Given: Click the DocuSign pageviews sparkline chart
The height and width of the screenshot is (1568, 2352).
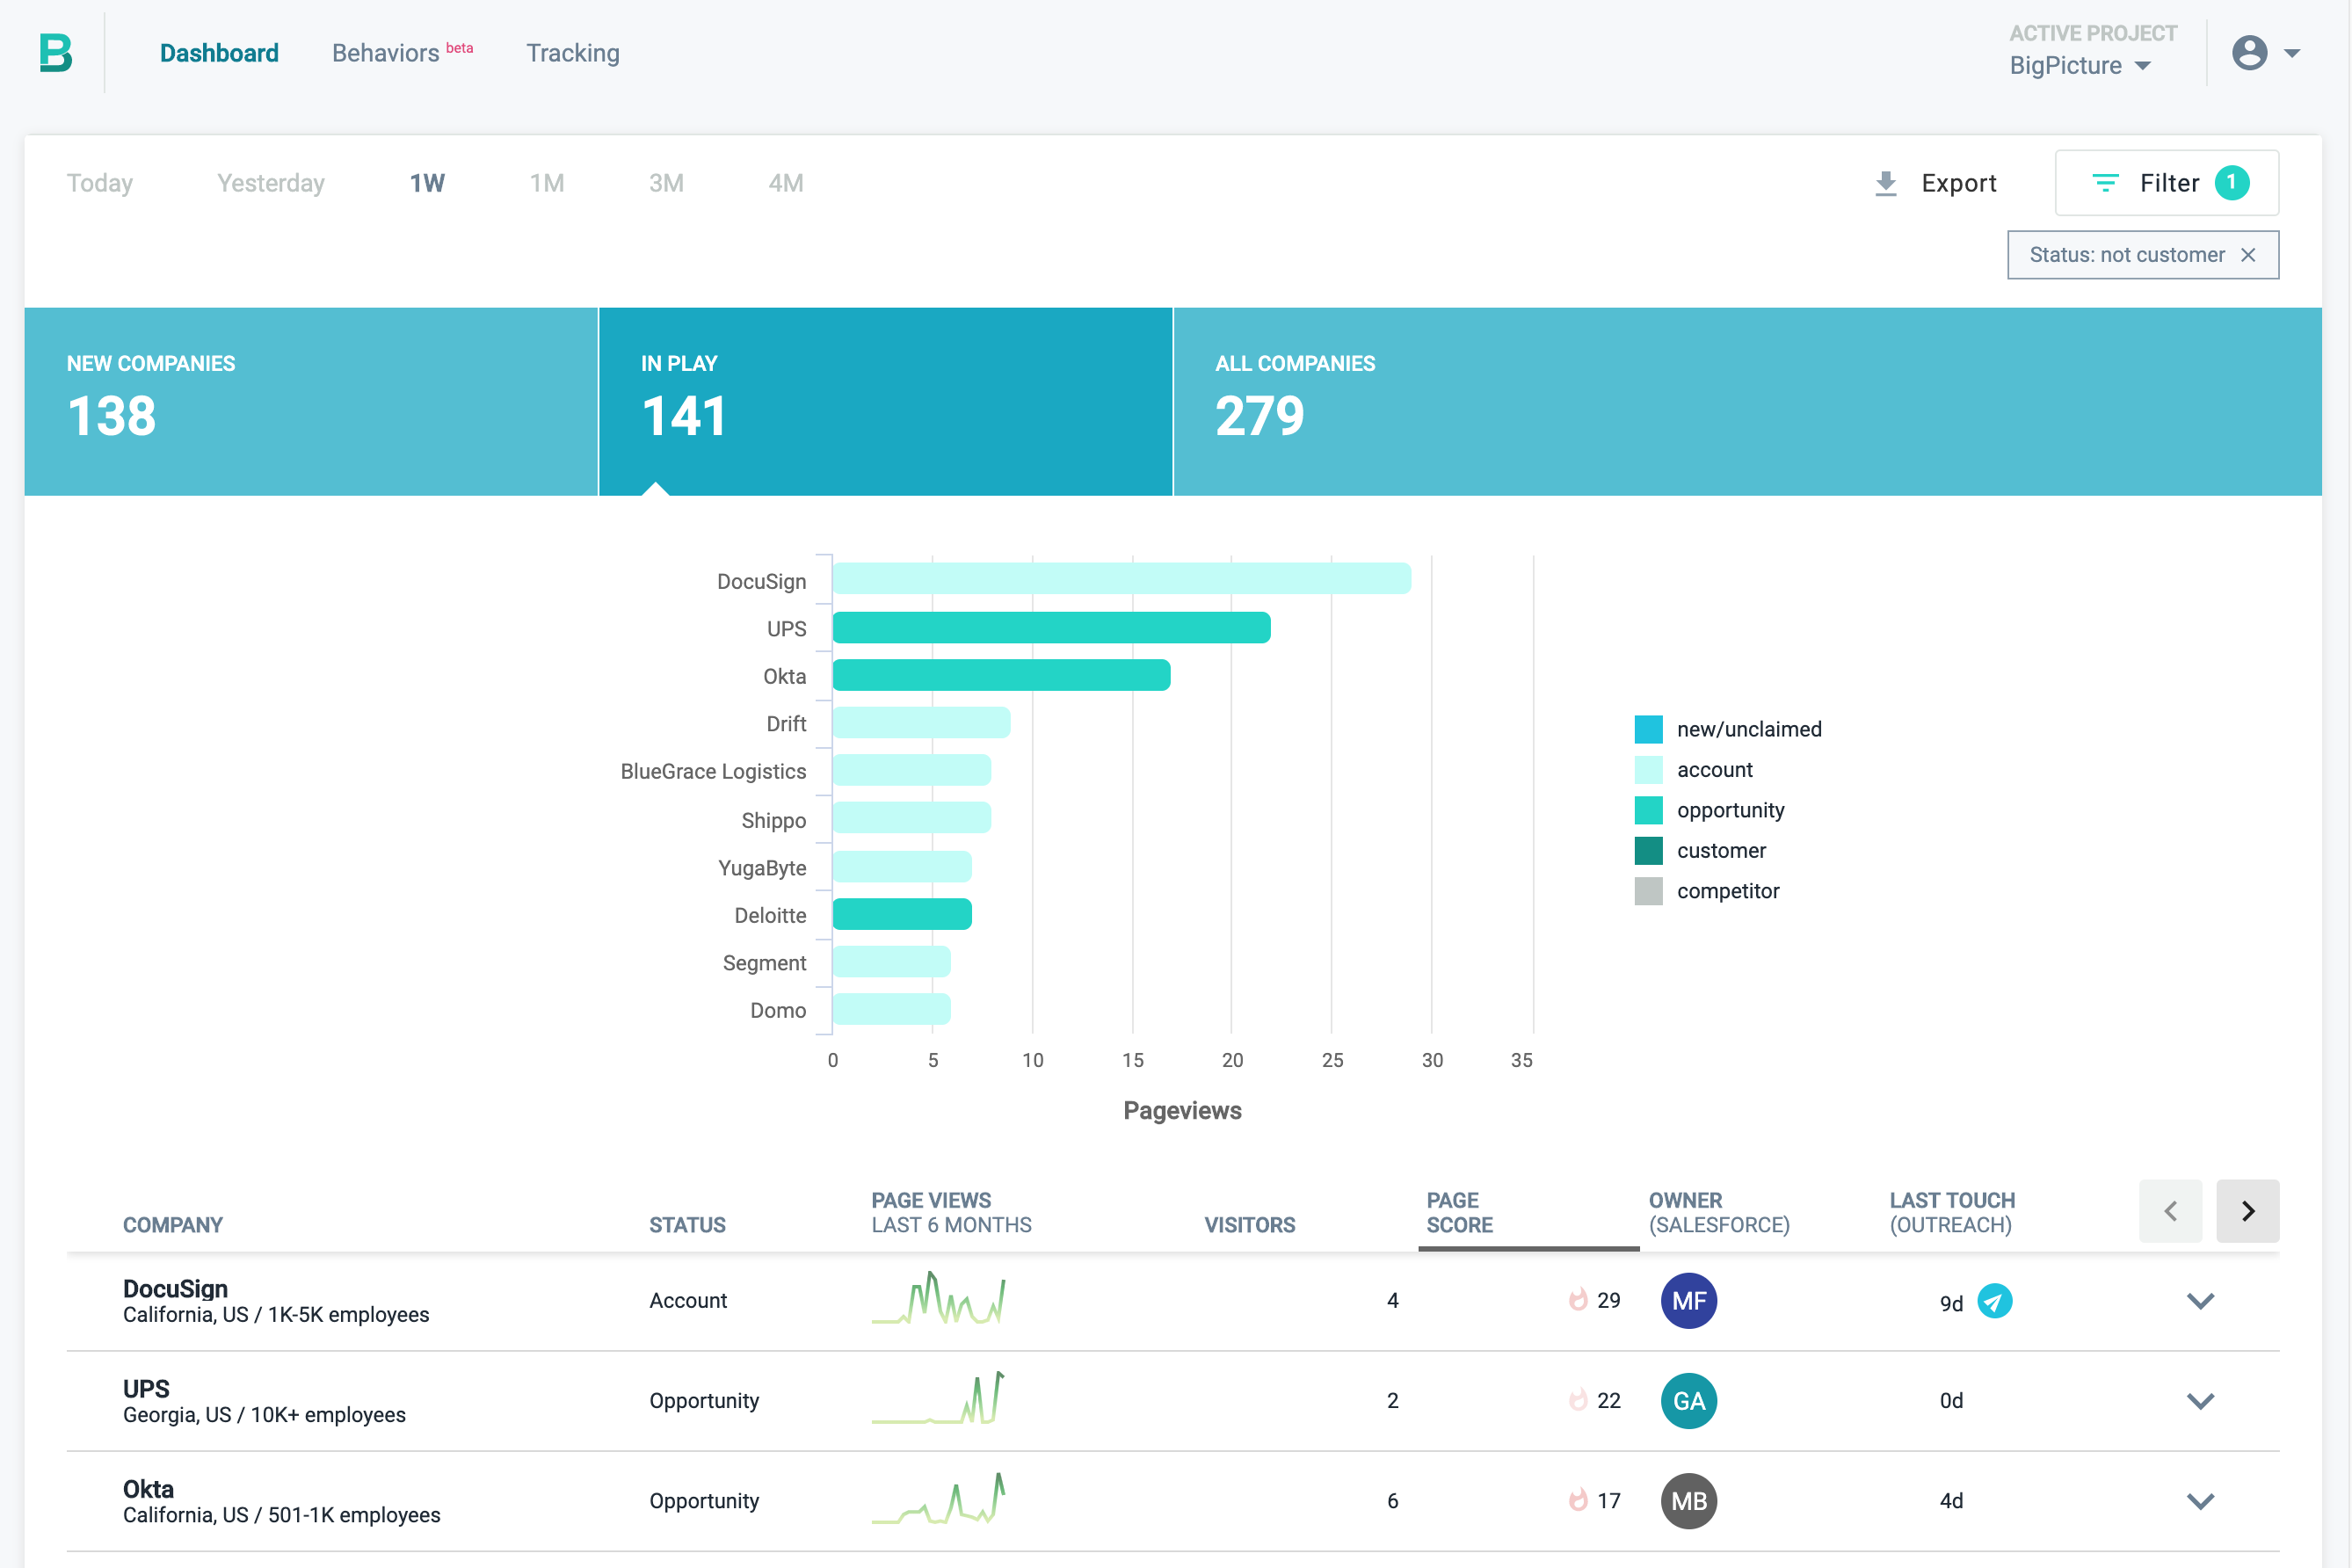Looking at the screenshot, I should click(x=943, y=1300).
